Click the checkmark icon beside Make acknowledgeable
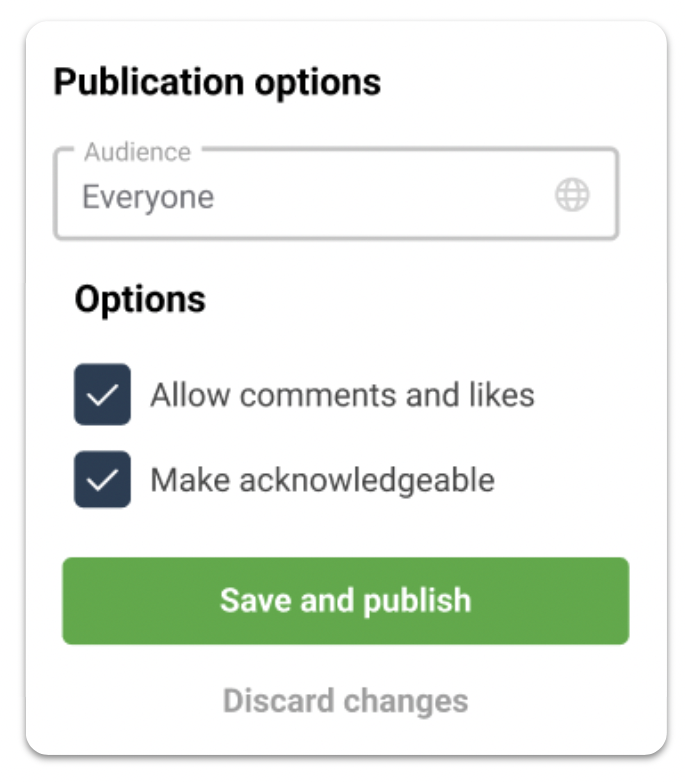The width and height of the screenshot is (686, 782). coord(102,480)
